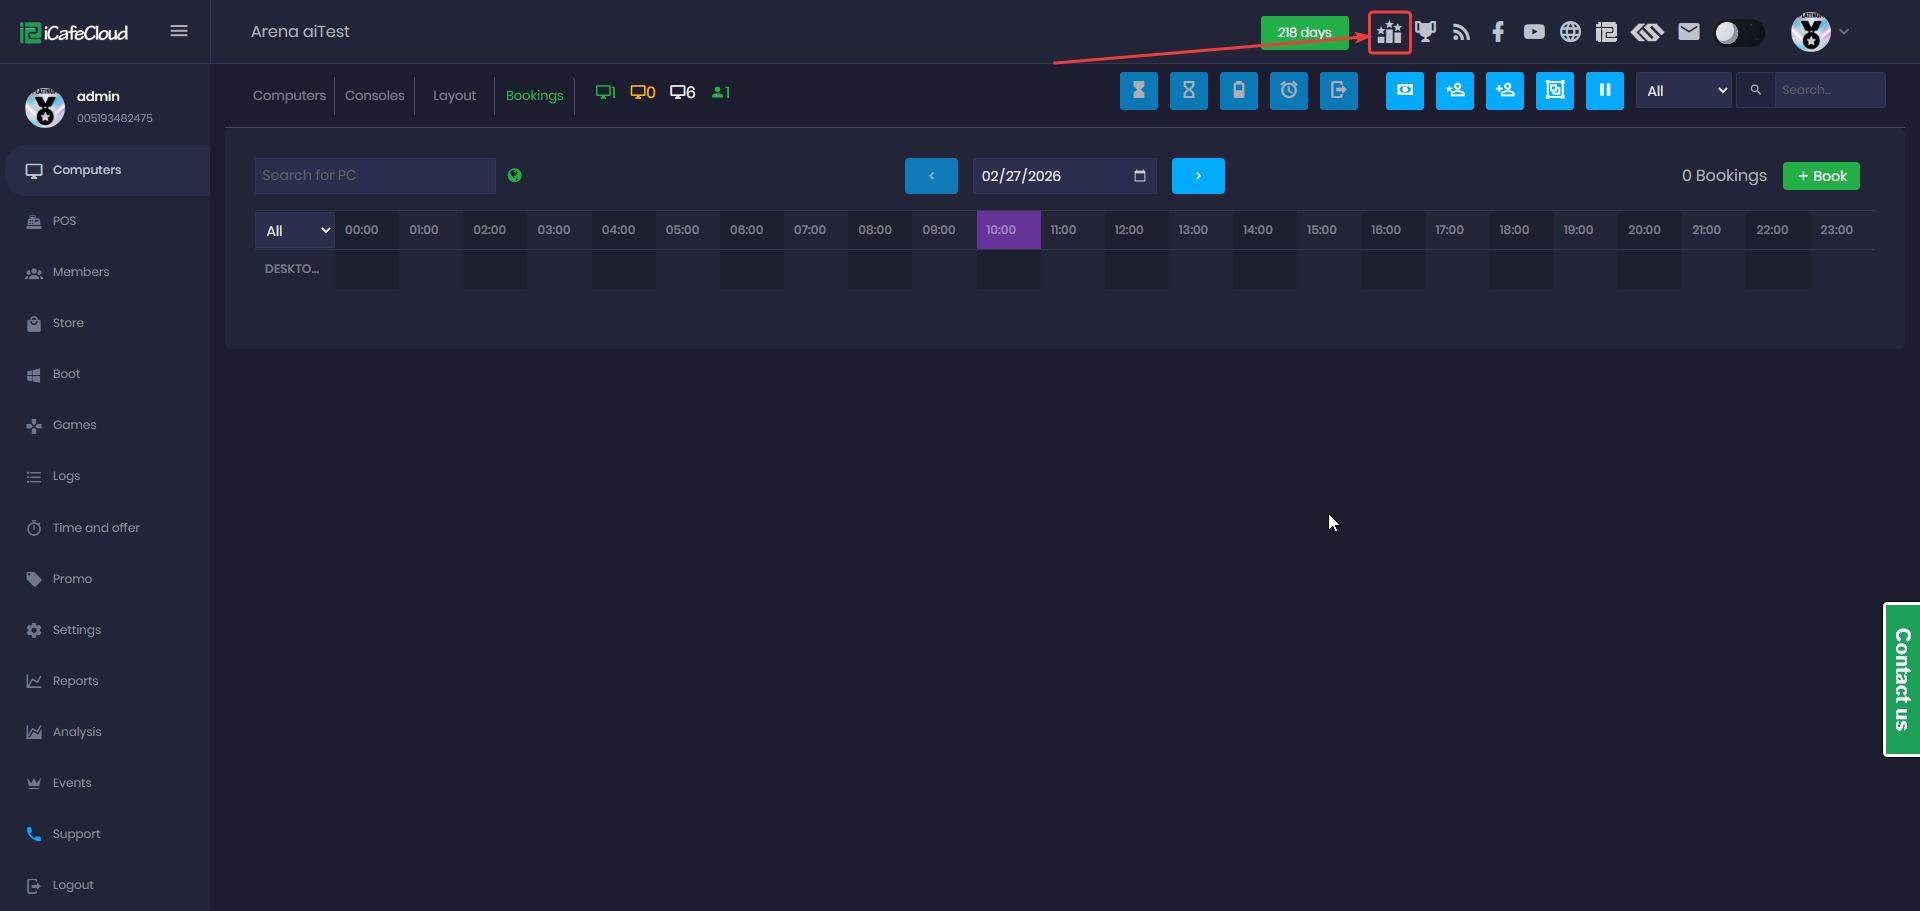Open Reports in the sidebar
The image size is (1920, 911).
click(75, 681)
